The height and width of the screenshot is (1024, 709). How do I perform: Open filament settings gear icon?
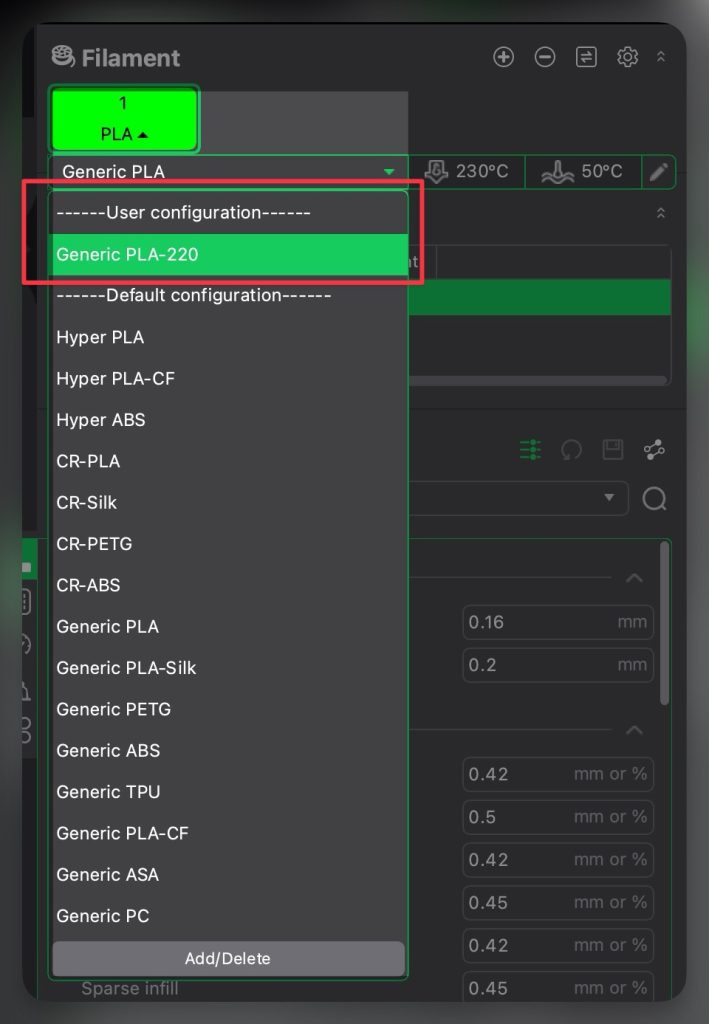(x=627, y=57)
